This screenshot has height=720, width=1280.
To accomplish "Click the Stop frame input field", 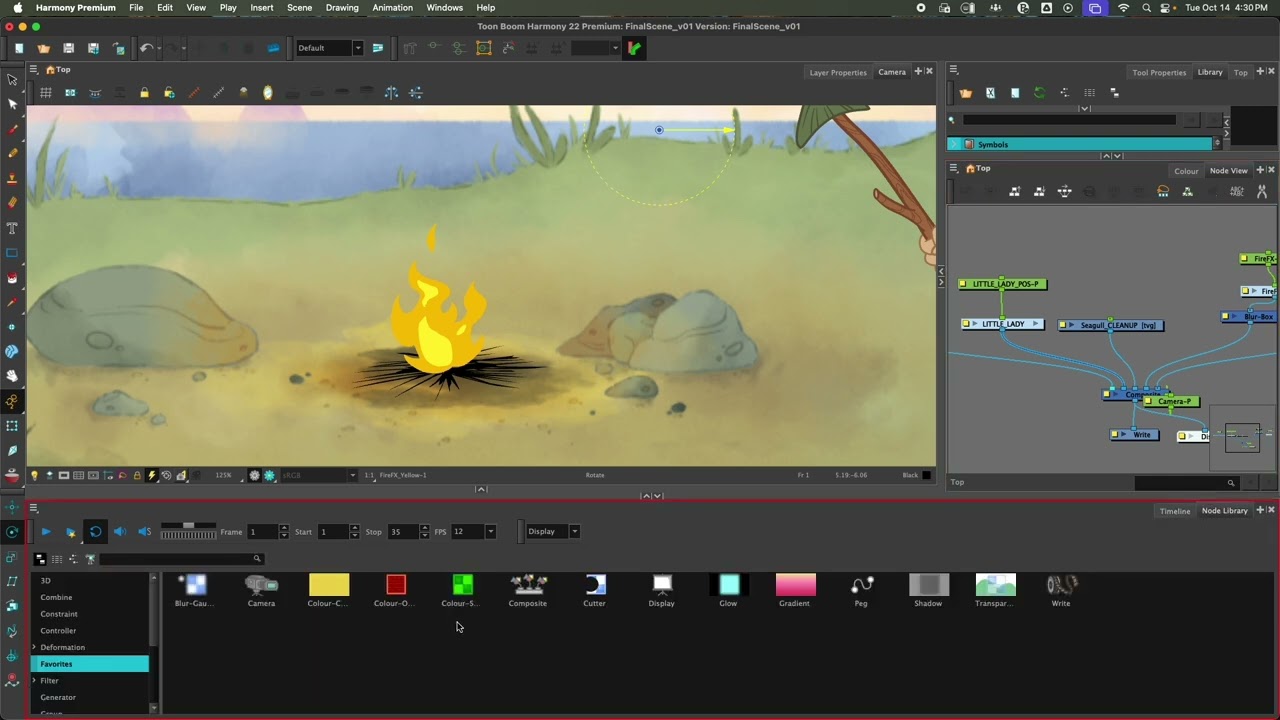I will (404, 531).
